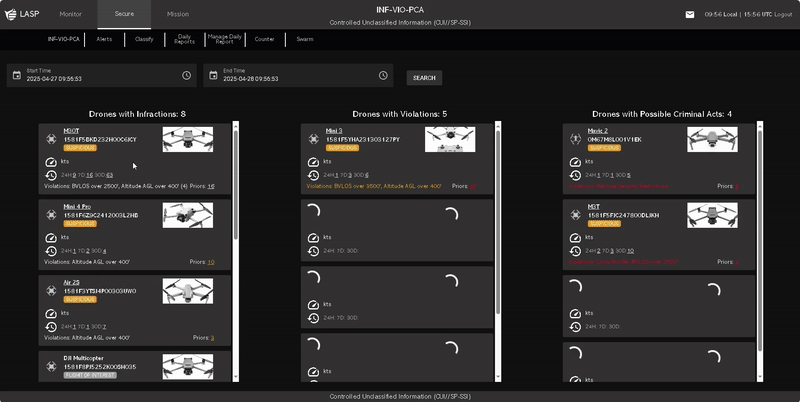
Task: Click drone icon on the Air 2S card
Action: coord(51,291)
